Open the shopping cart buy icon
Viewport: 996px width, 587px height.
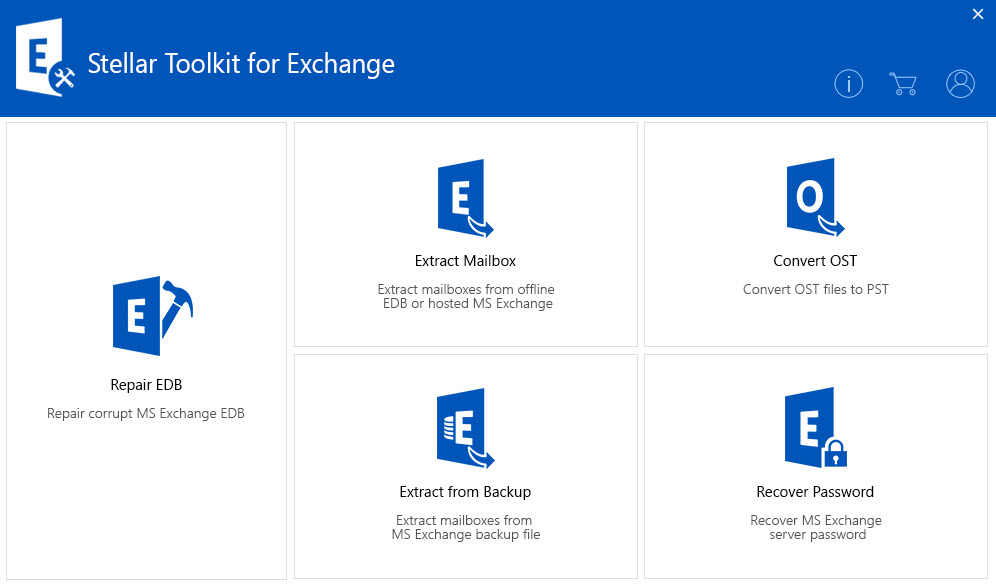click(903, 84)
